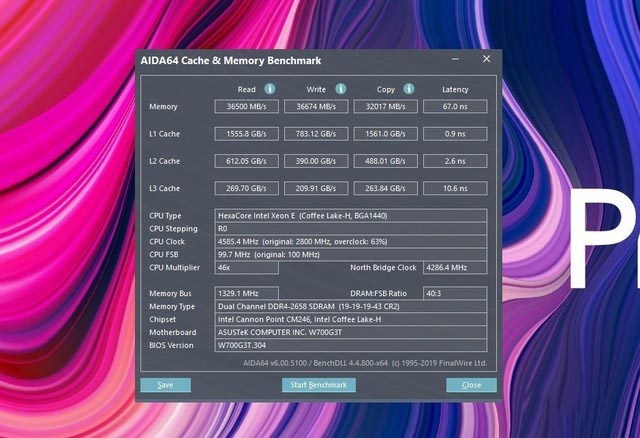The image size is (640, 438).
Task: Select L1 Cache read 1555.8 GB/s
Action: (x=247, y=134)
